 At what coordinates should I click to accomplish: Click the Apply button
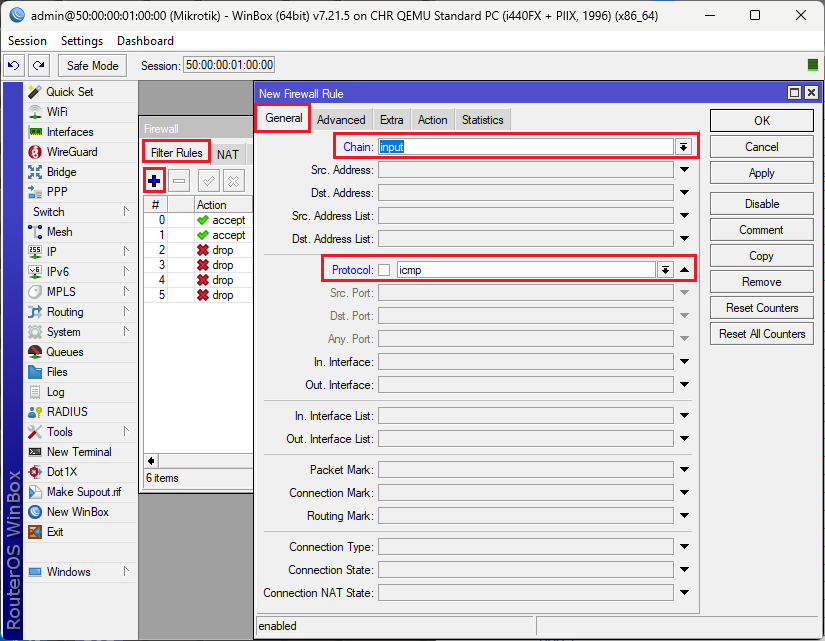(761, 173)
